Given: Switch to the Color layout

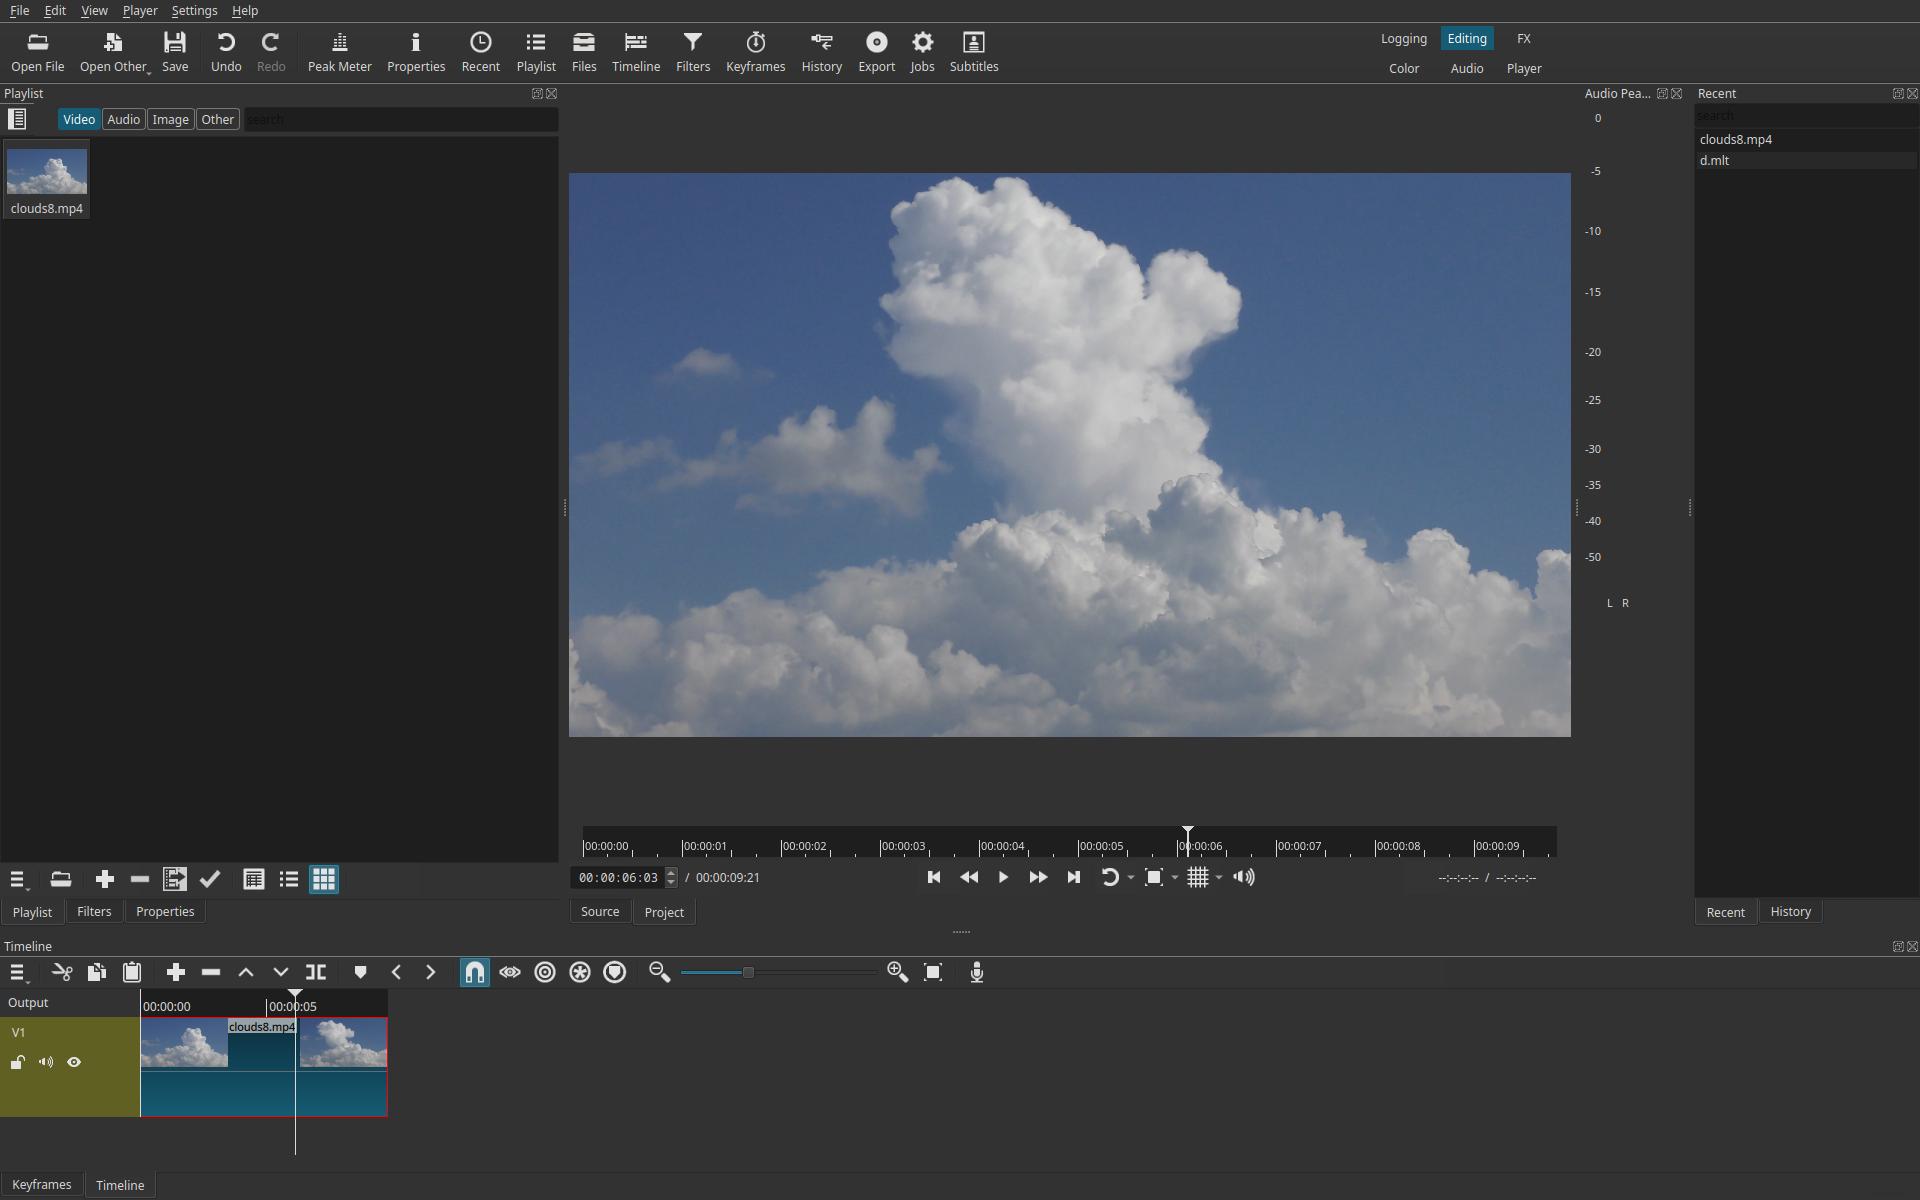Looking at the screenshot, I should tap(1403, 68).
